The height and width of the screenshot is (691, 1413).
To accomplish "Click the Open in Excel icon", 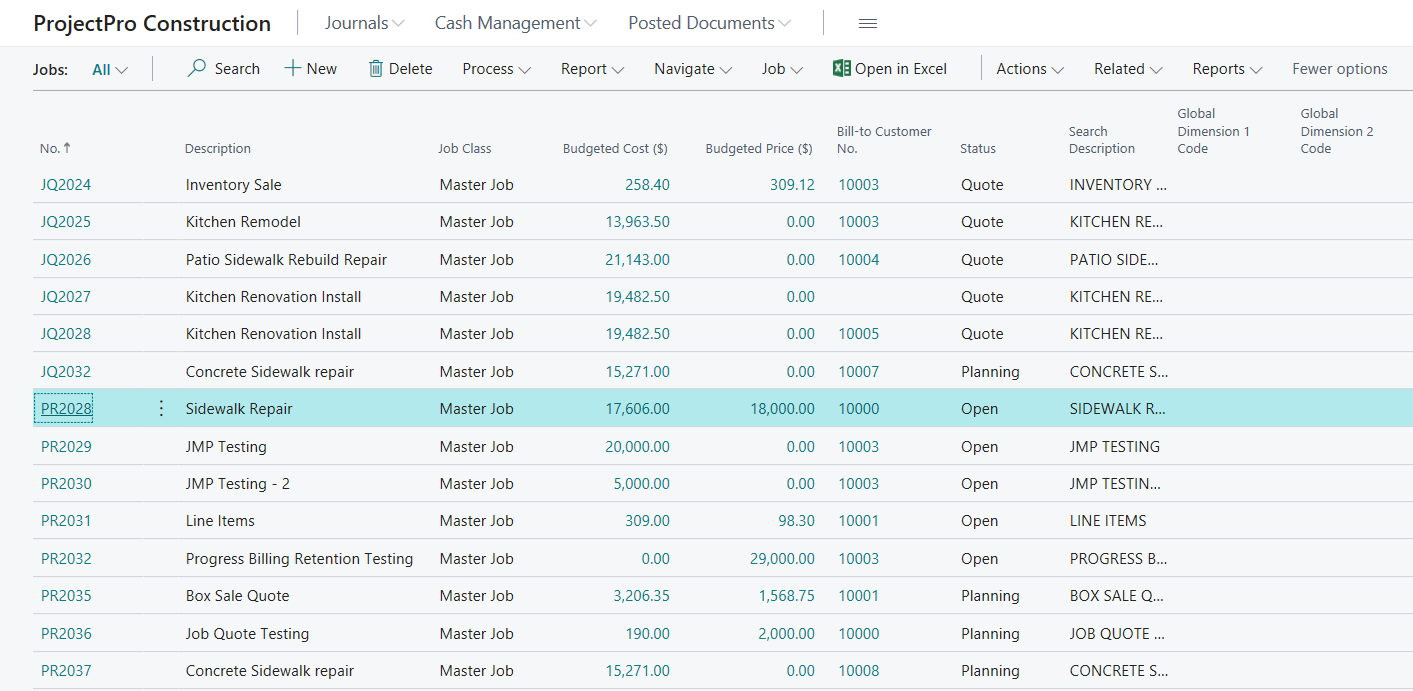I will 841,68.
